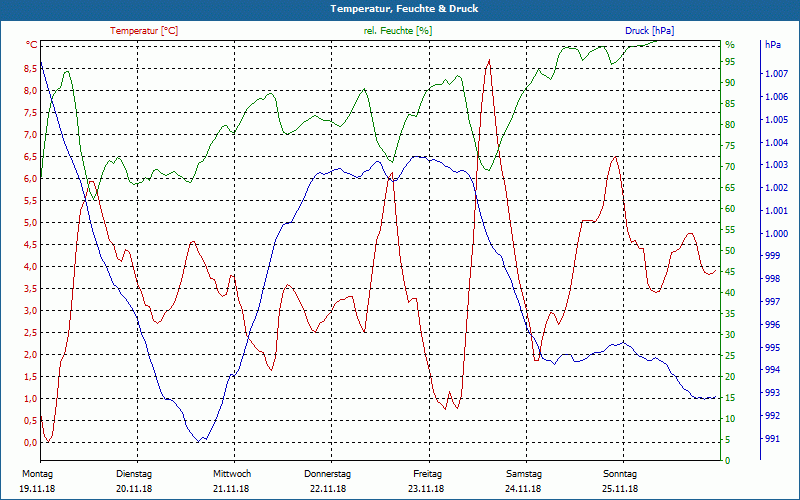Click the green '60' humidity axis value

click(x=730, y=209)
